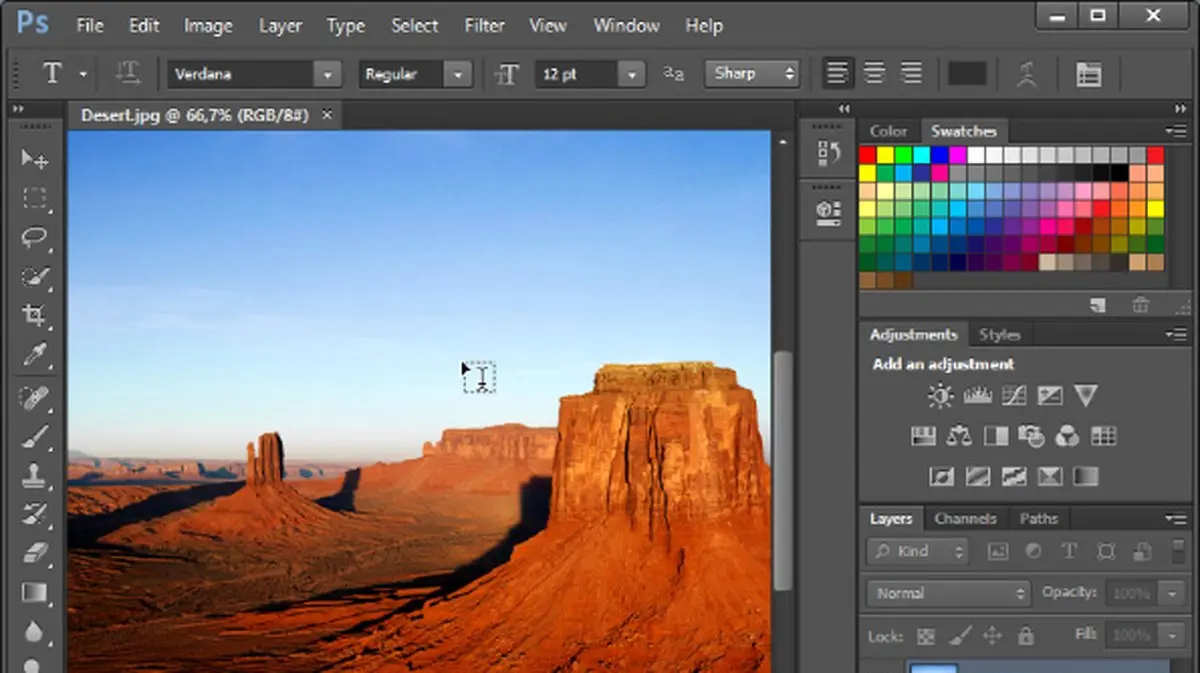Viewport: 1200px width, 673px height.
Task: Select the Lasso tool
Action: point(35,237)
